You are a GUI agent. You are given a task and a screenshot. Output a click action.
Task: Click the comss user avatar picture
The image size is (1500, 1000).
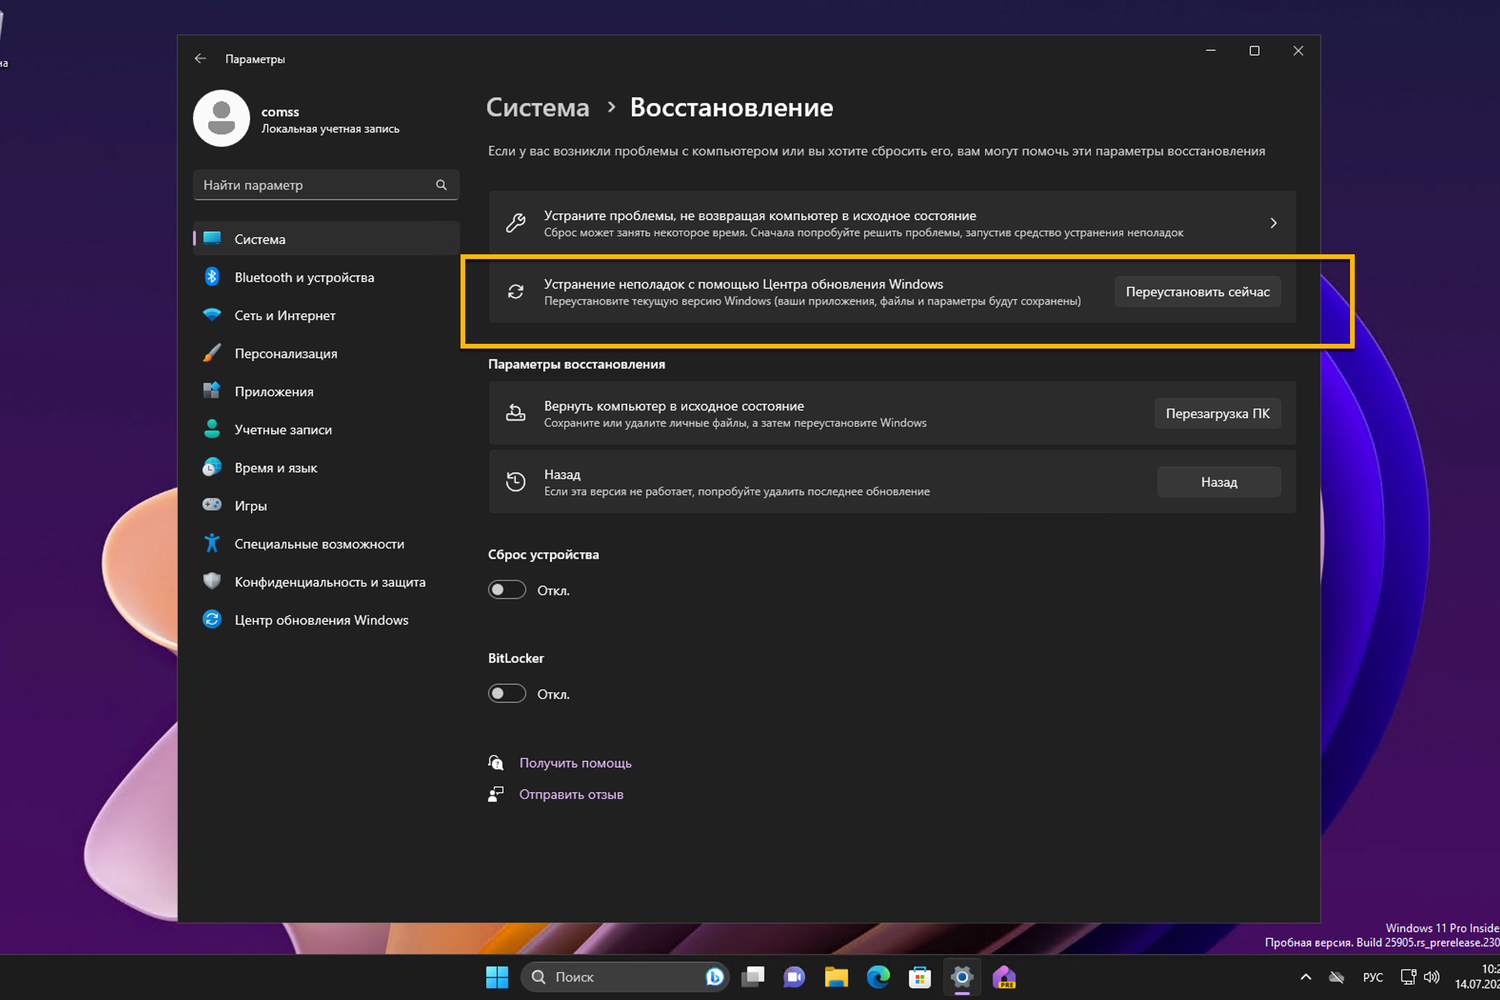click(221, 118)
